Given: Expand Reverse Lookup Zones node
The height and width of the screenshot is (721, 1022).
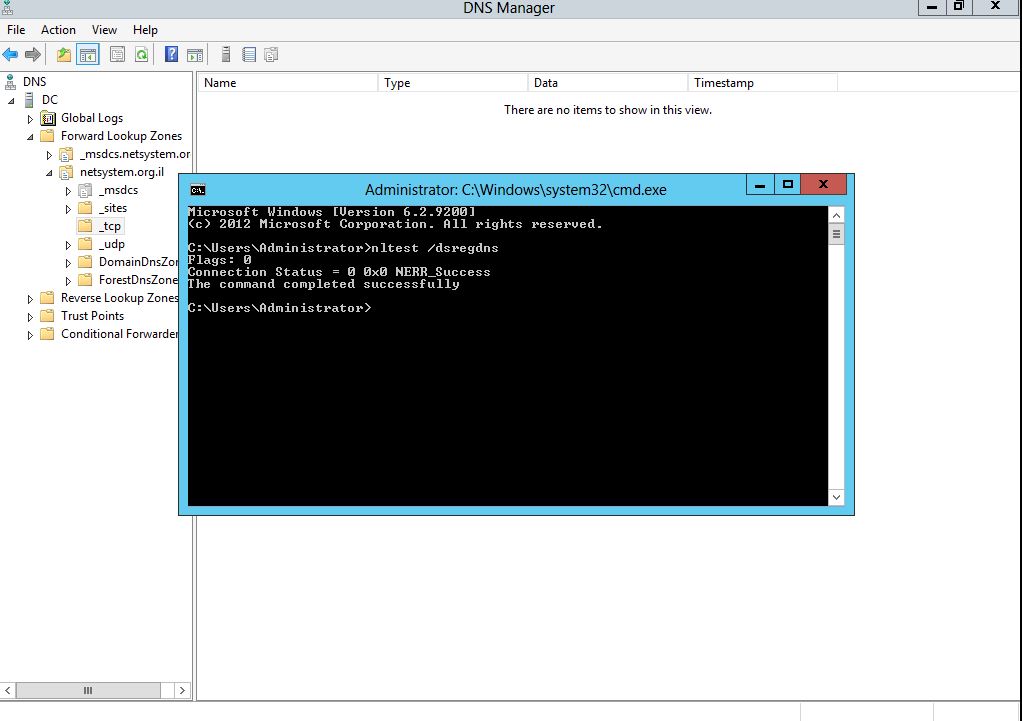Looking at the screenshot, I should (30, 299).
